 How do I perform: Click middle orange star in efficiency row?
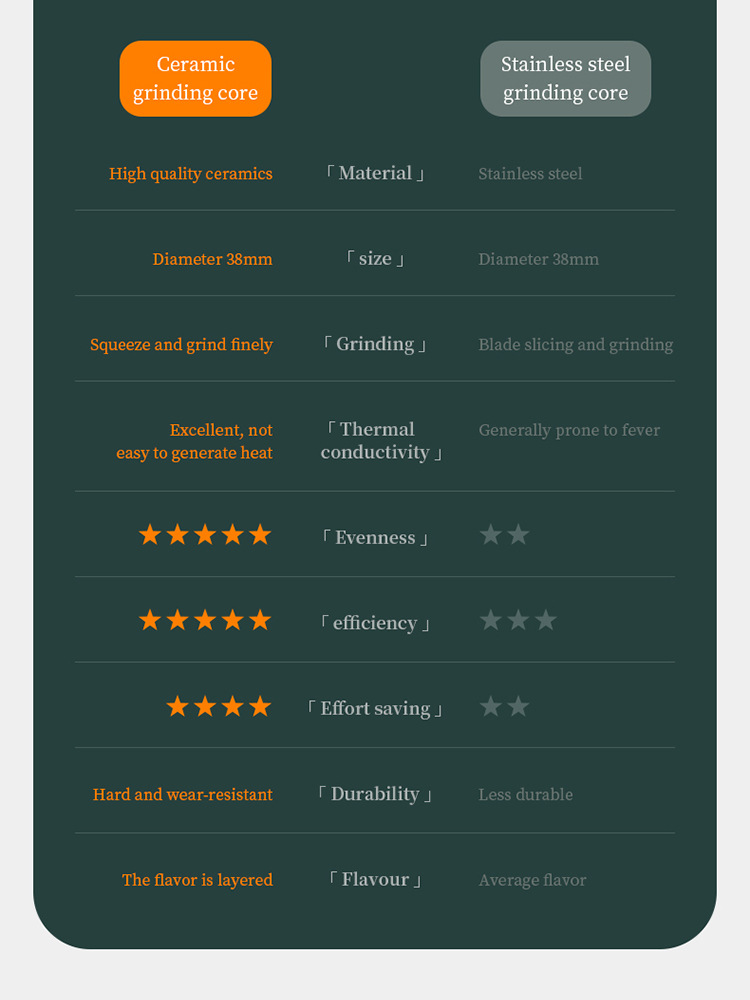(205, 621)
